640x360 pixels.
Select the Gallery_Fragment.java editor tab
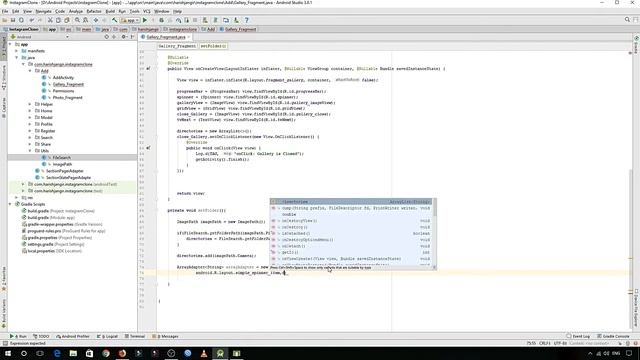166,37
